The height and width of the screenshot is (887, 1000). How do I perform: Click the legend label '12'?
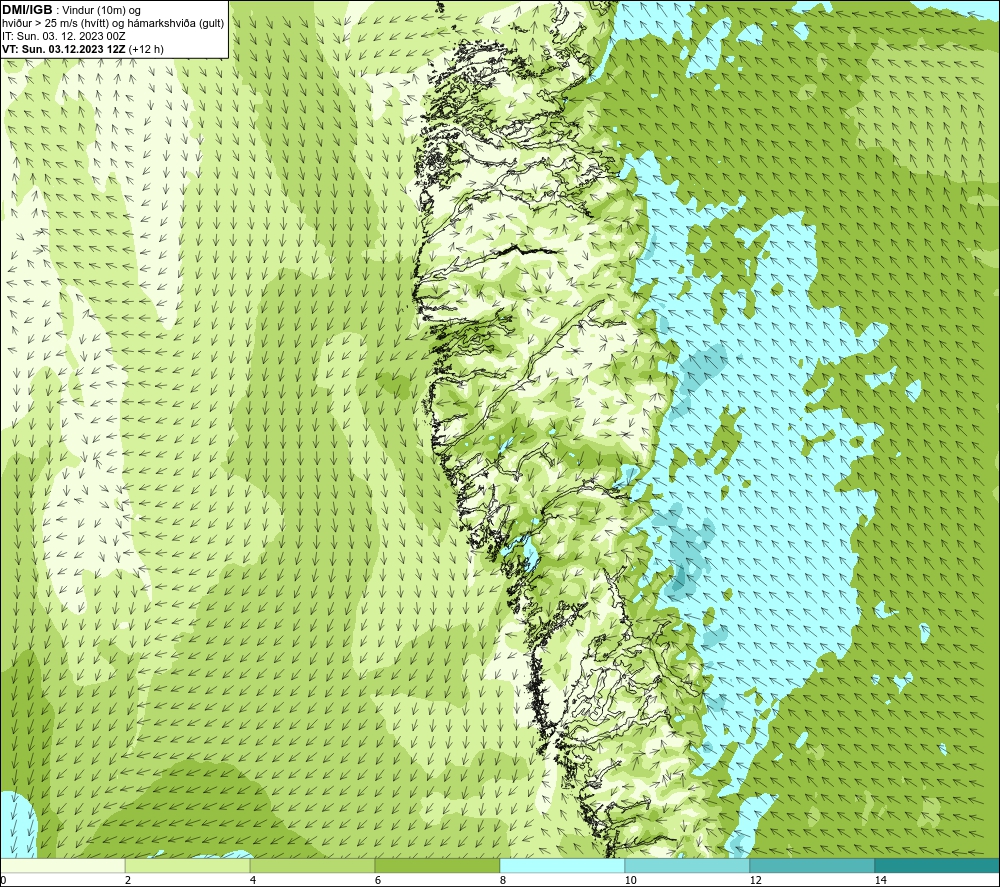755,880
